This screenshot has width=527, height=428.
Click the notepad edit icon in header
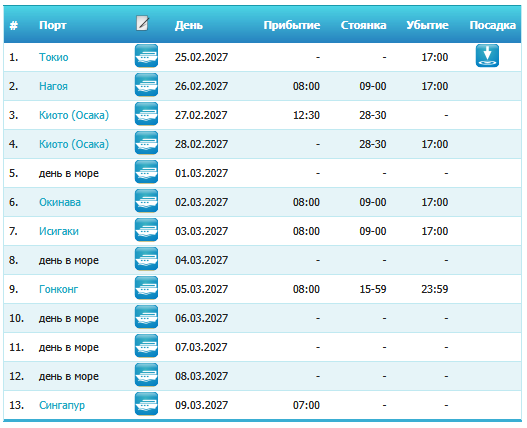point(143,23)
